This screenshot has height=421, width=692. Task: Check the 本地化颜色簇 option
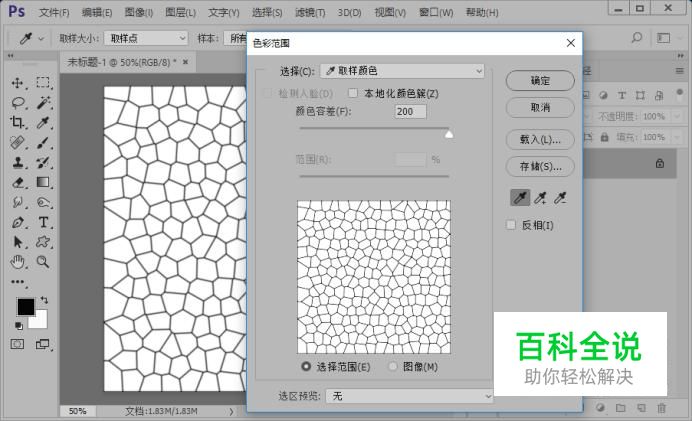[x=353, y=93]
